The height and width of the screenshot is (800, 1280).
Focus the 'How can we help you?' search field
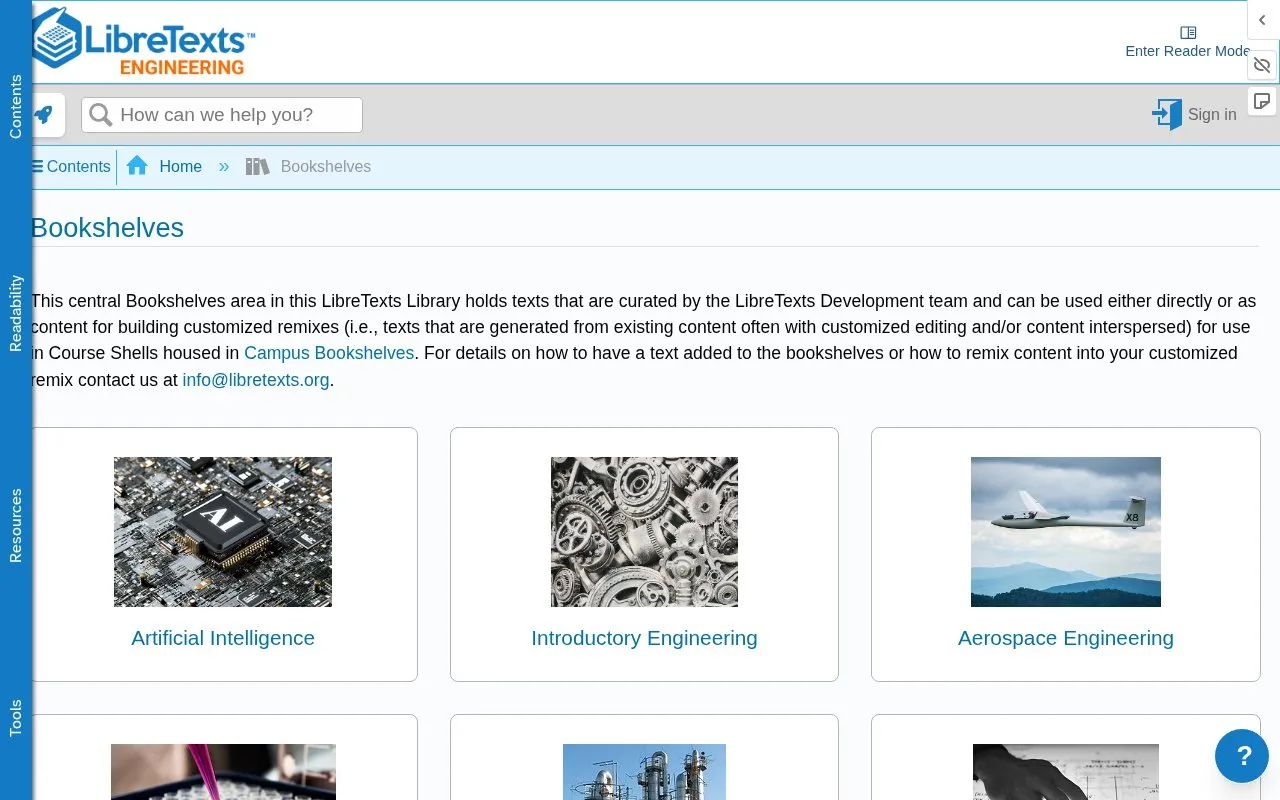pyautogui.click(x=222, y=115)
